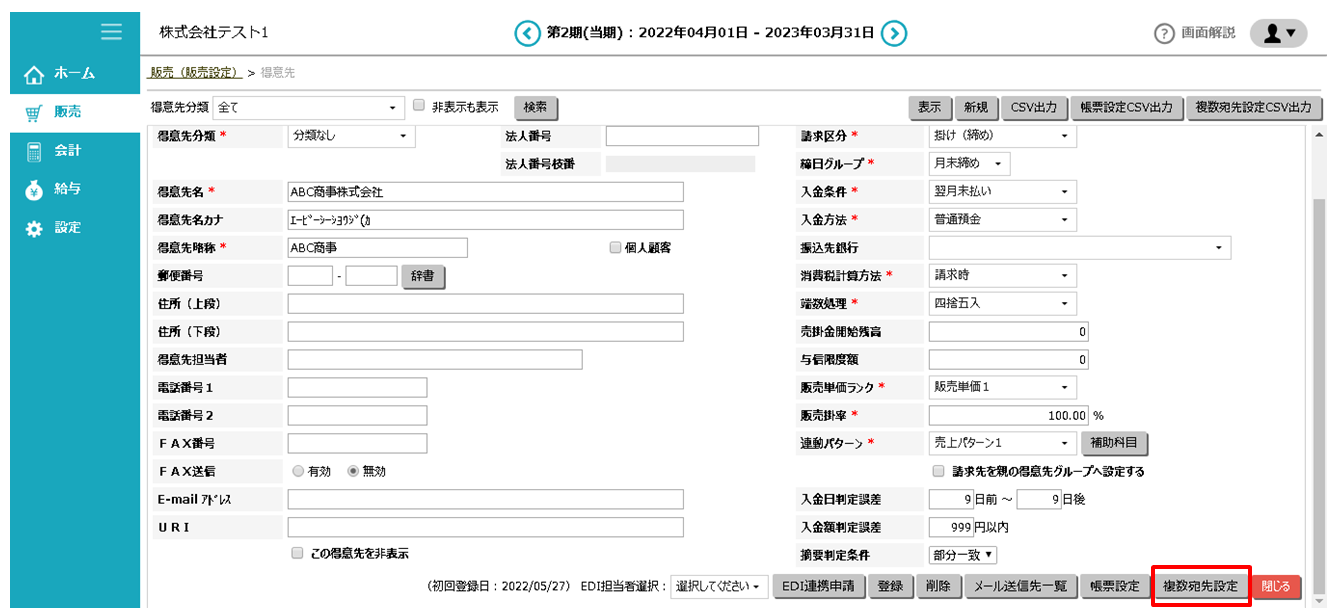Expand the 入金条件 dropdown
Screen dimensions: 1331x612
(1002, 191)
